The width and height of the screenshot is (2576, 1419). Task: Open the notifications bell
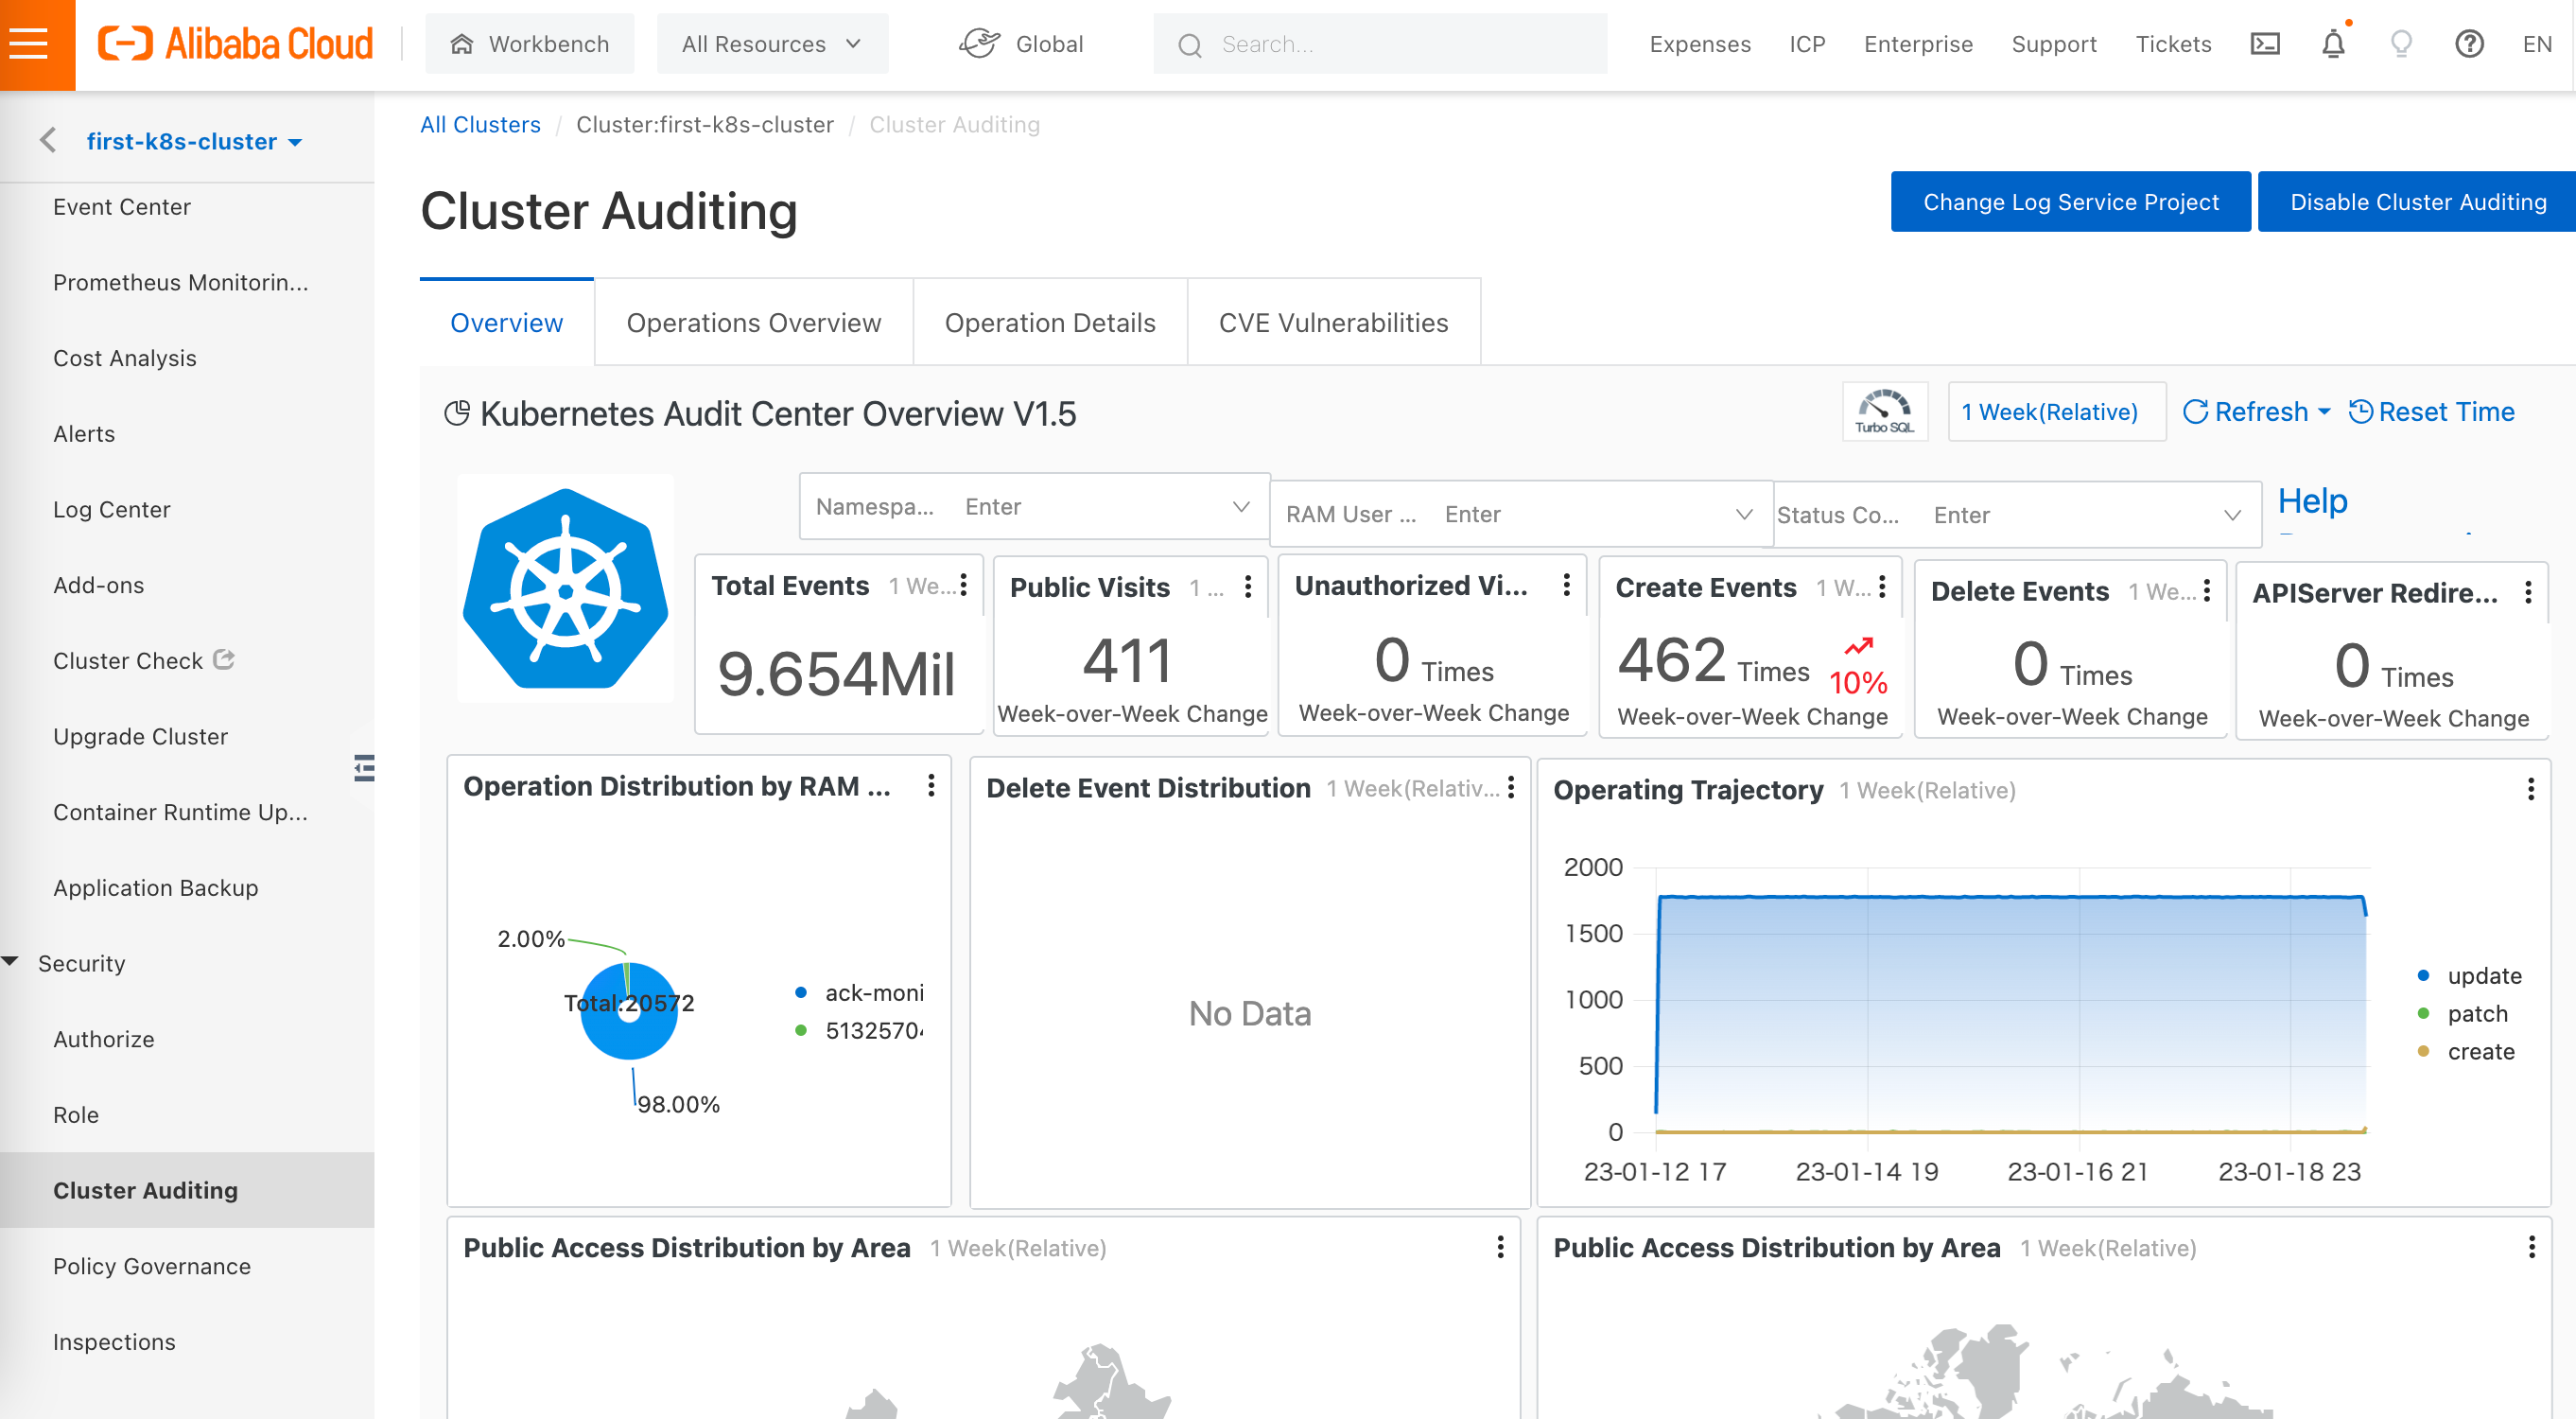coord(2332,44)
